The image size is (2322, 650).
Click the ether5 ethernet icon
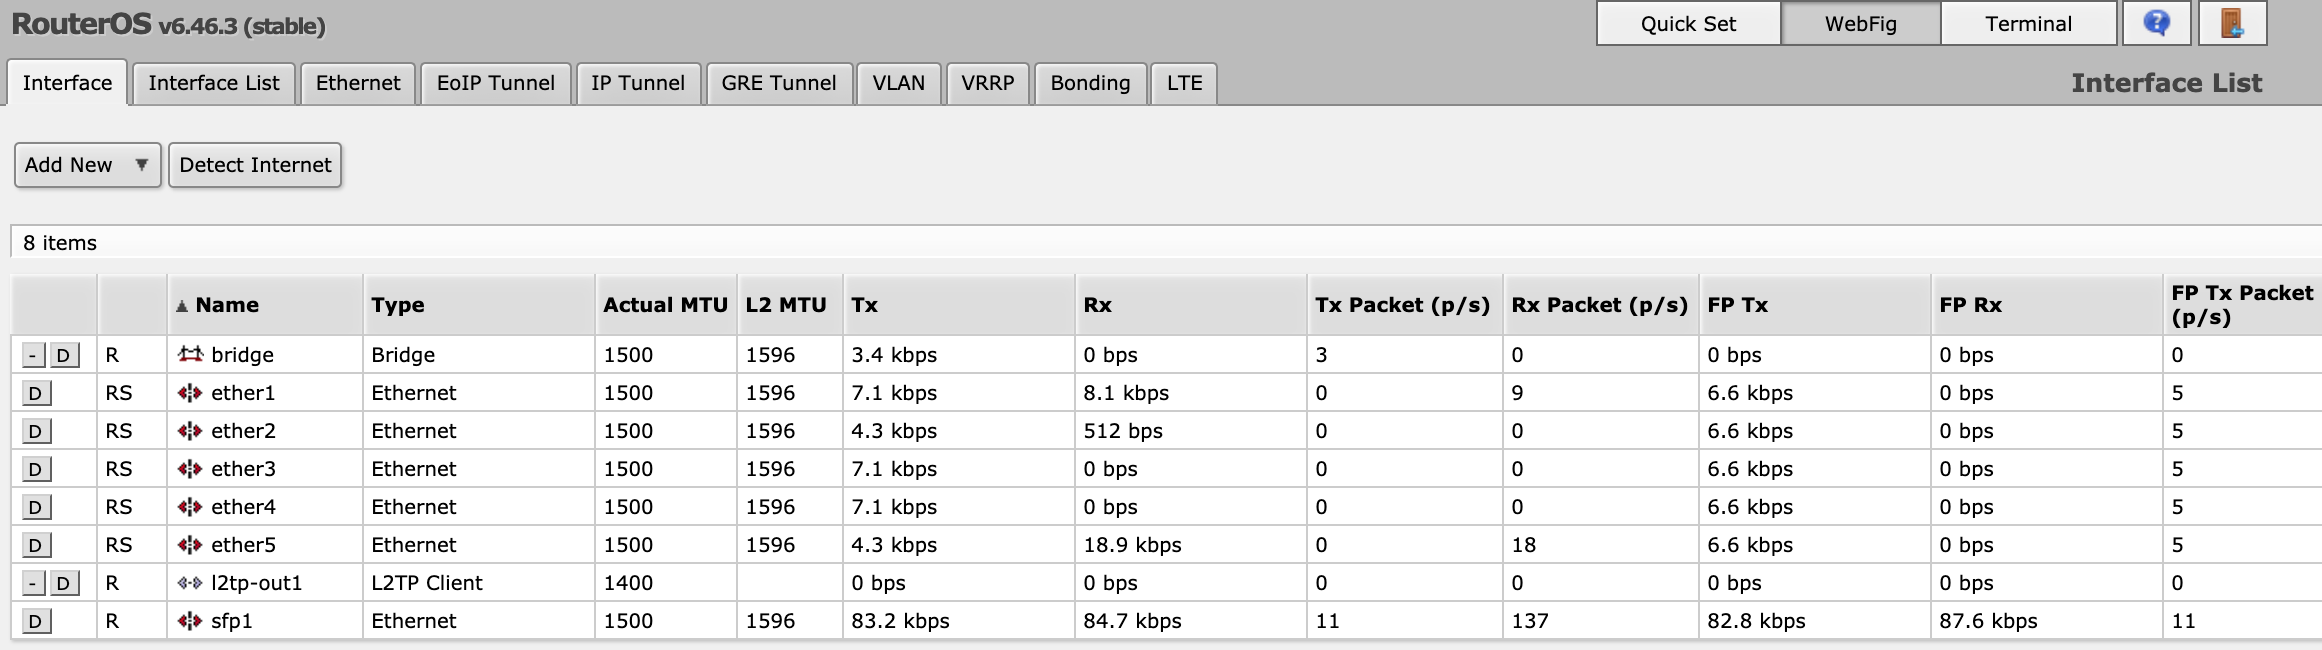click(x=190, y=545)
